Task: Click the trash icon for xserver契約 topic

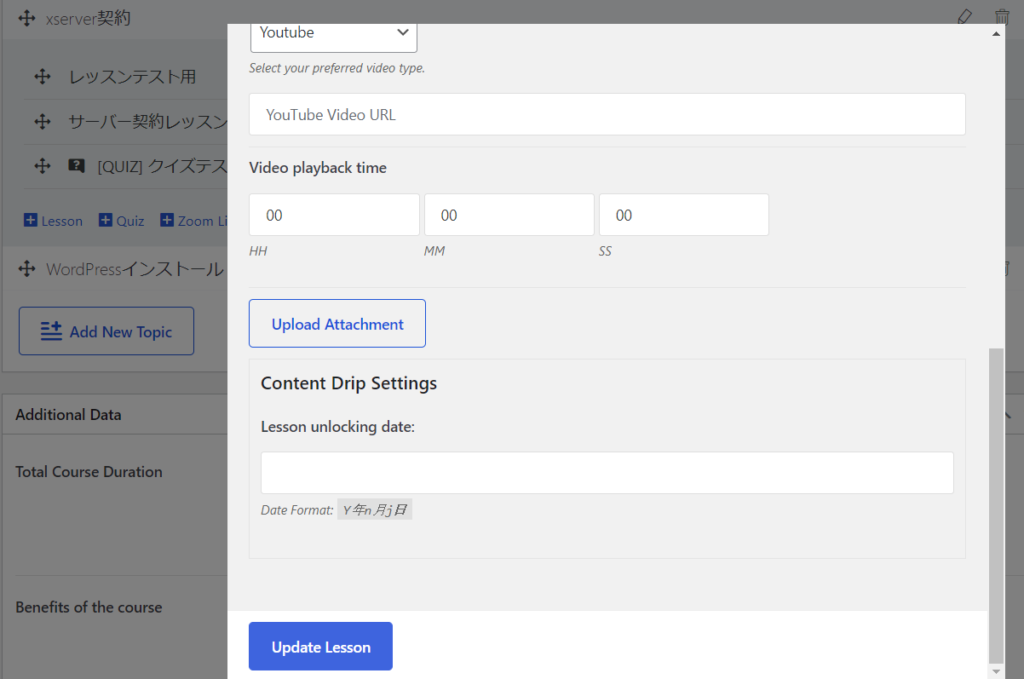Action: (1002, 17)
